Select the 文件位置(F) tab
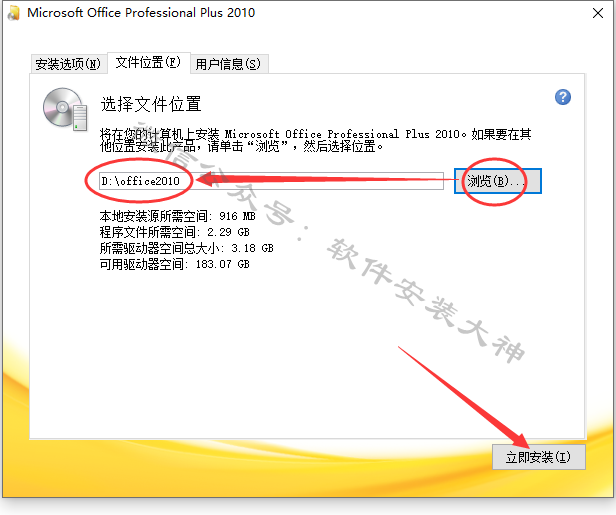 click(x=148, y=62)
